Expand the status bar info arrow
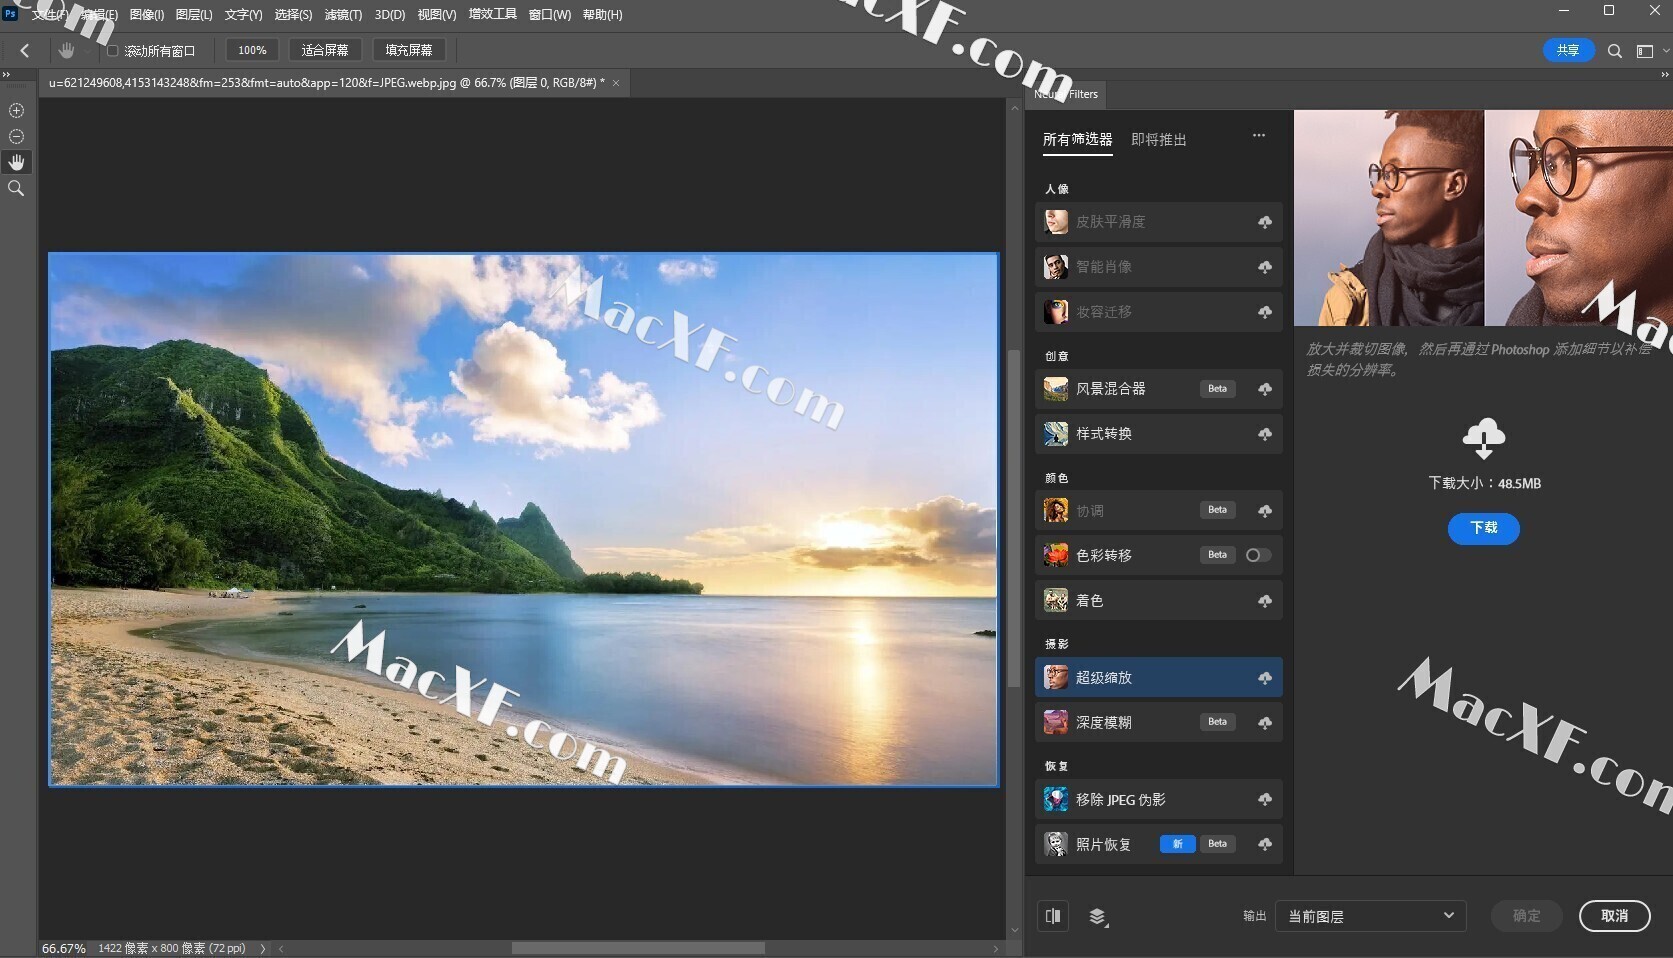Viewport: 1673px width, 958px height. (263, 948)
